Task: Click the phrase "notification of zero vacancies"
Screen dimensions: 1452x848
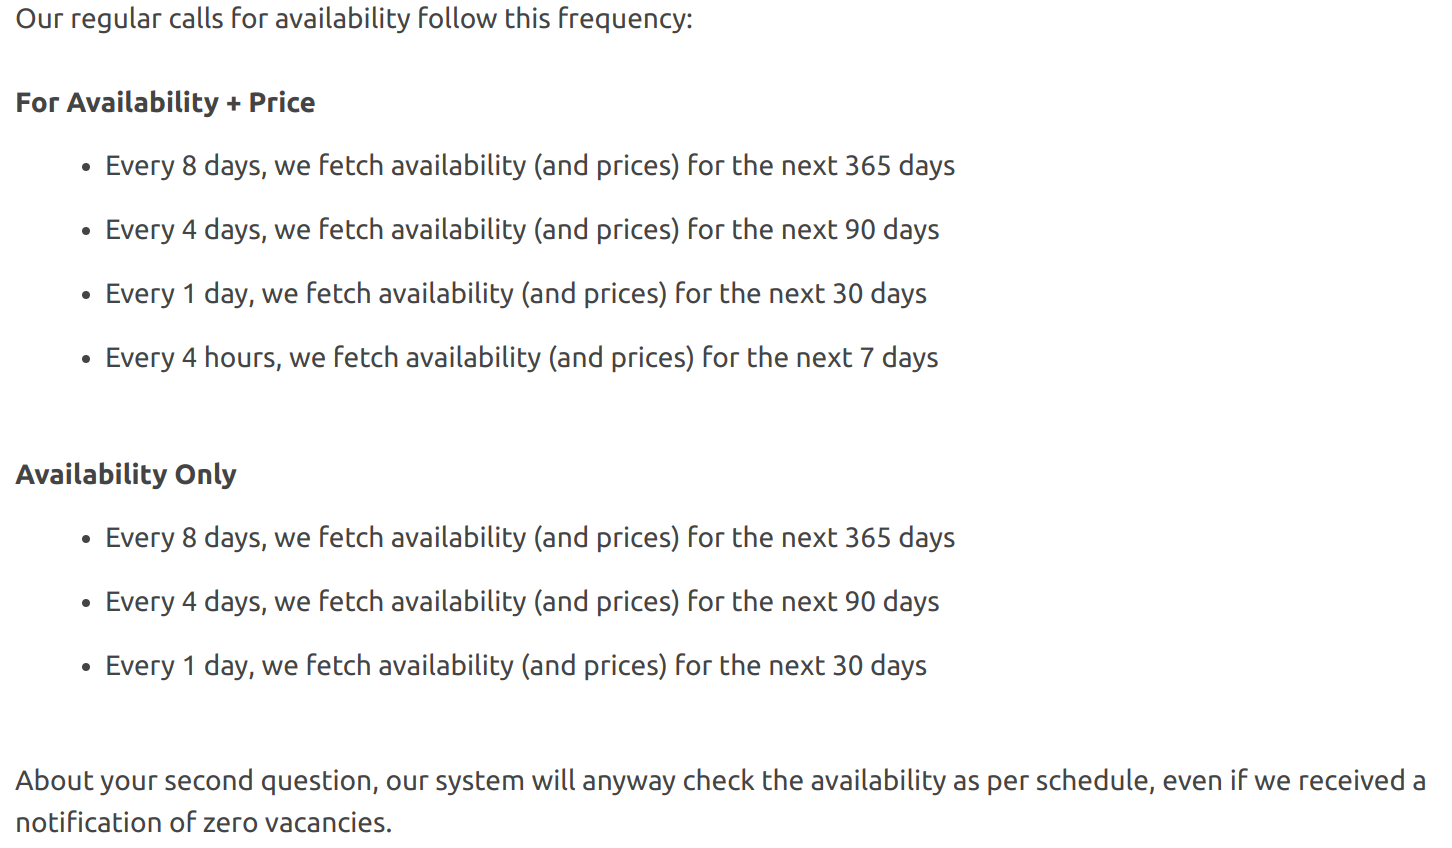Action: [x=202, y=823]
